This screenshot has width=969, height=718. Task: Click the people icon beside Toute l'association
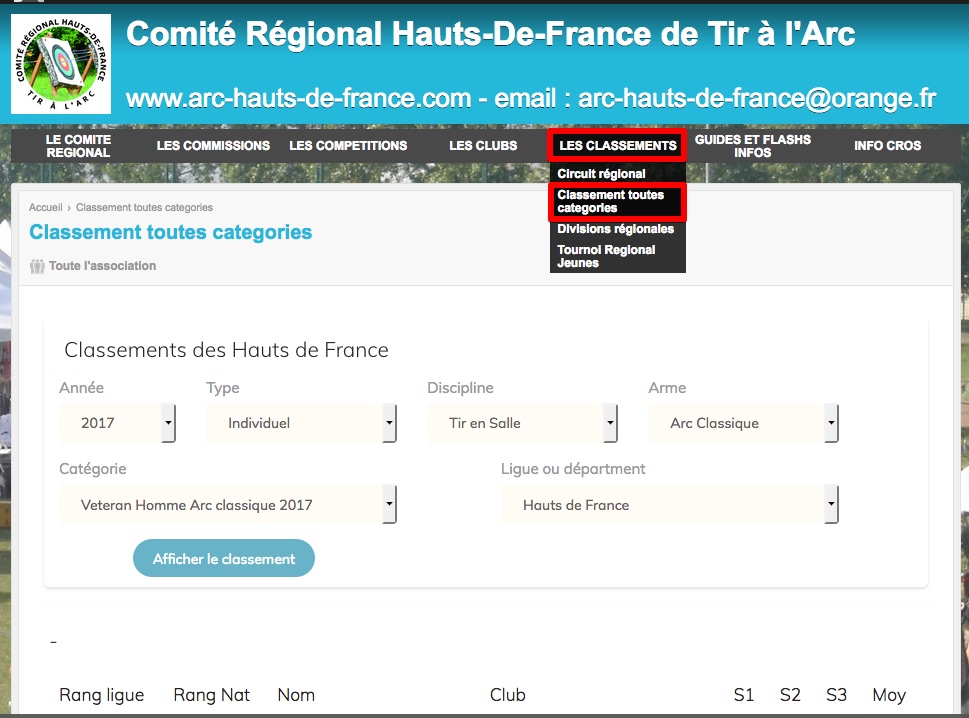37,266
